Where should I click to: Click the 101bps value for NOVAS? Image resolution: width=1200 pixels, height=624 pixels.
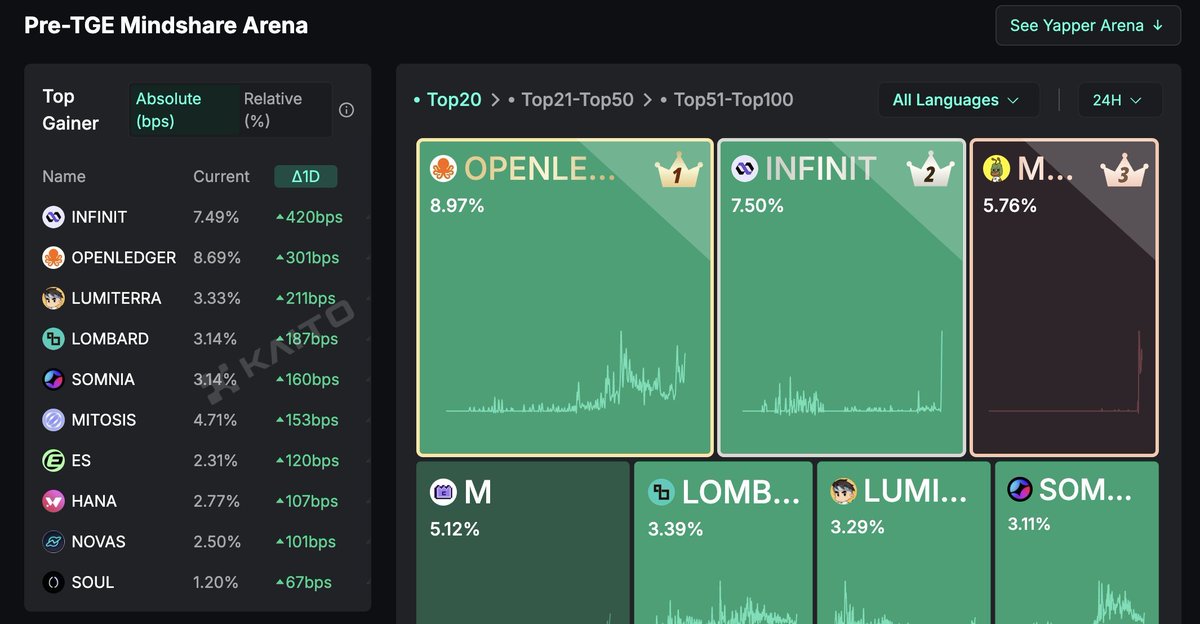coord(305,542)
